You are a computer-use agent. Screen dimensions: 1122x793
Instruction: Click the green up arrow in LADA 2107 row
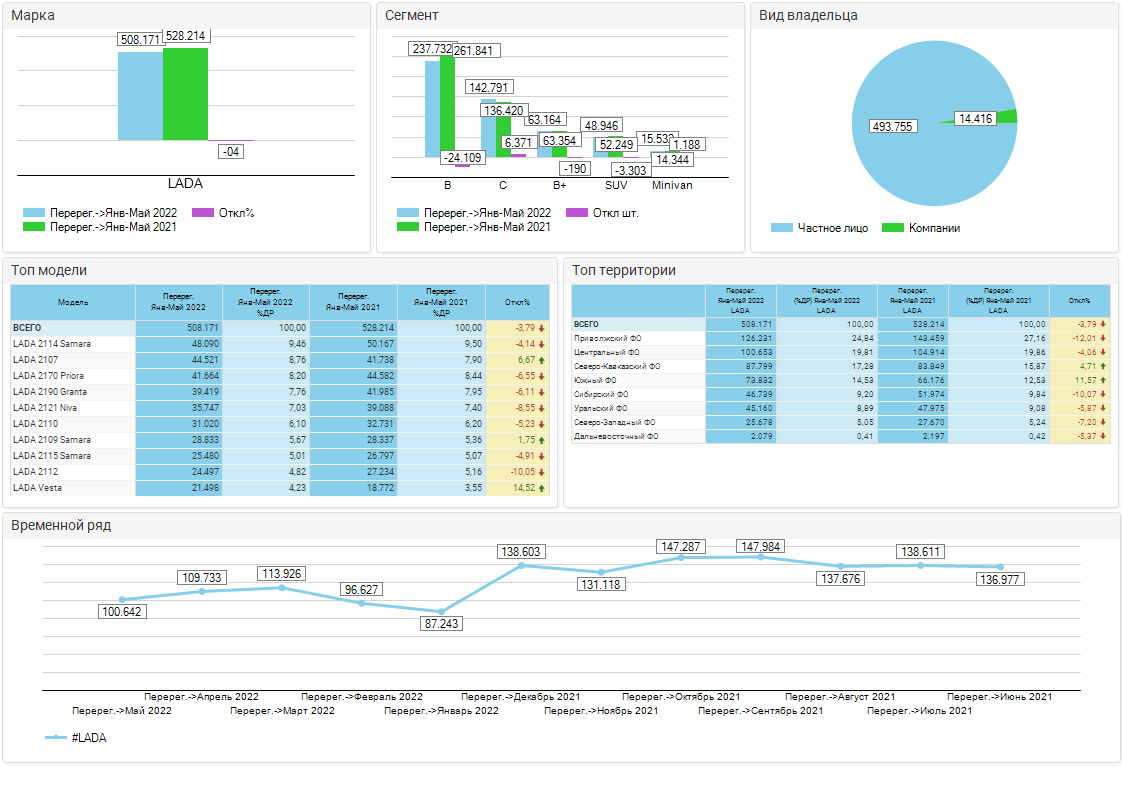(542, 360)
